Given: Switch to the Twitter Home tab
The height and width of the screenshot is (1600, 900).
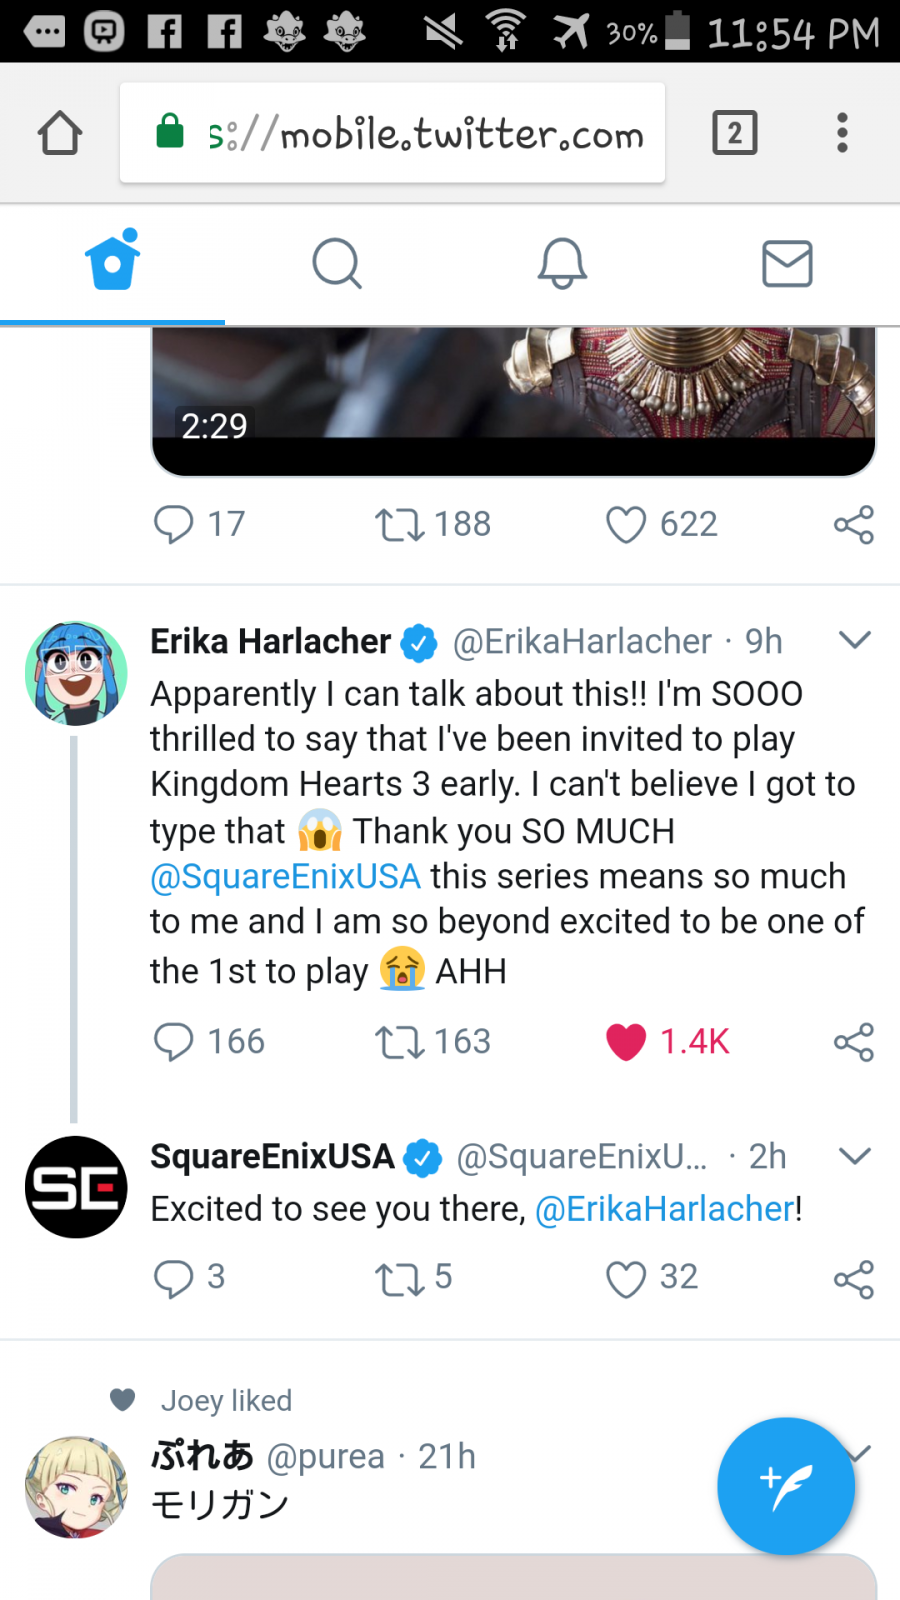Looking at the screenshot, I should 112,263.
